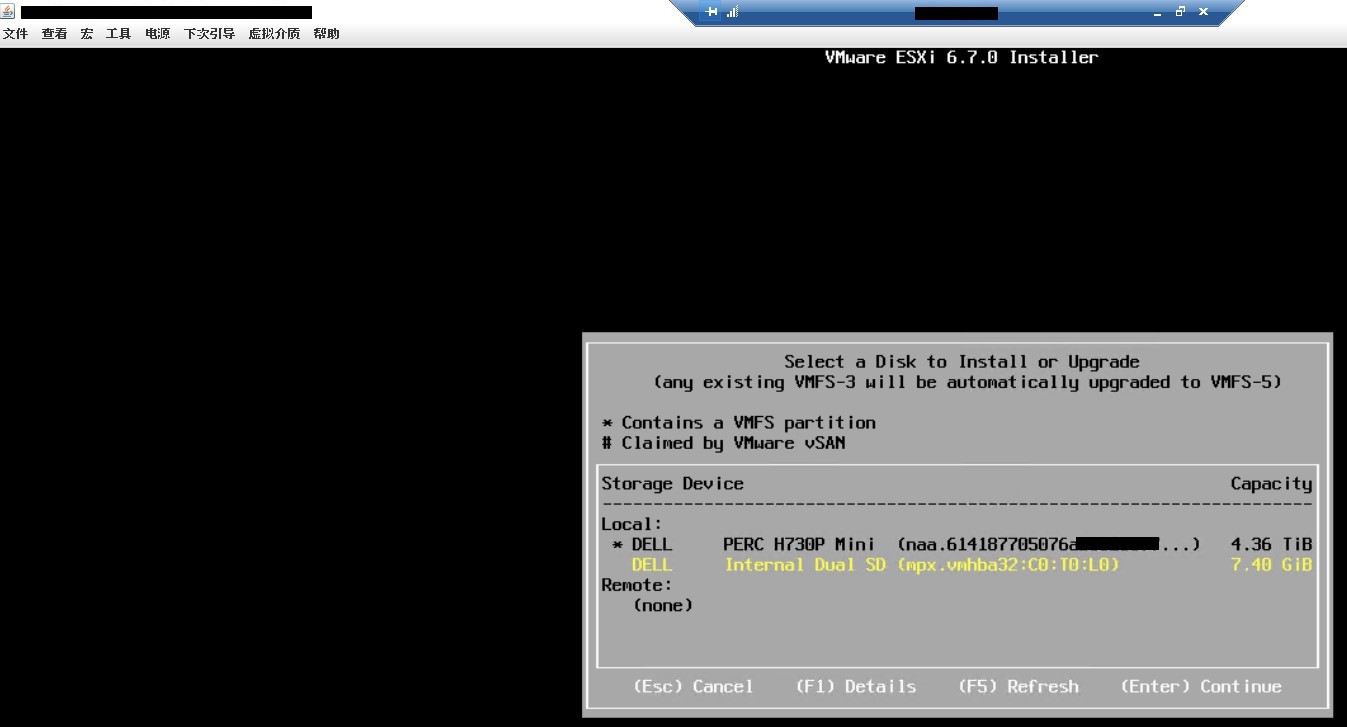Image resolution: width=1347 pixels, height=727 pixels.
Task: Open the 虚拟介质 menu
Action: (x=274, y=34)
